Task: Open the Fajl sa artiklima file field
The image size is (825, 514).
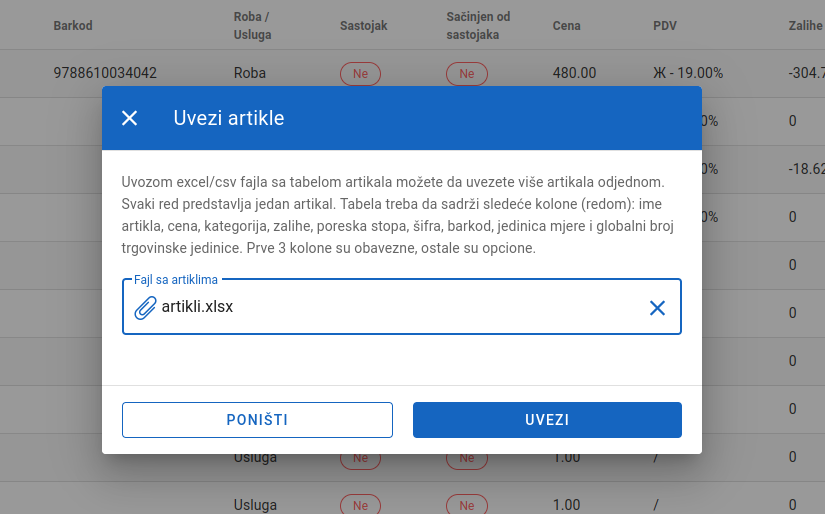Action: (402, 307)
